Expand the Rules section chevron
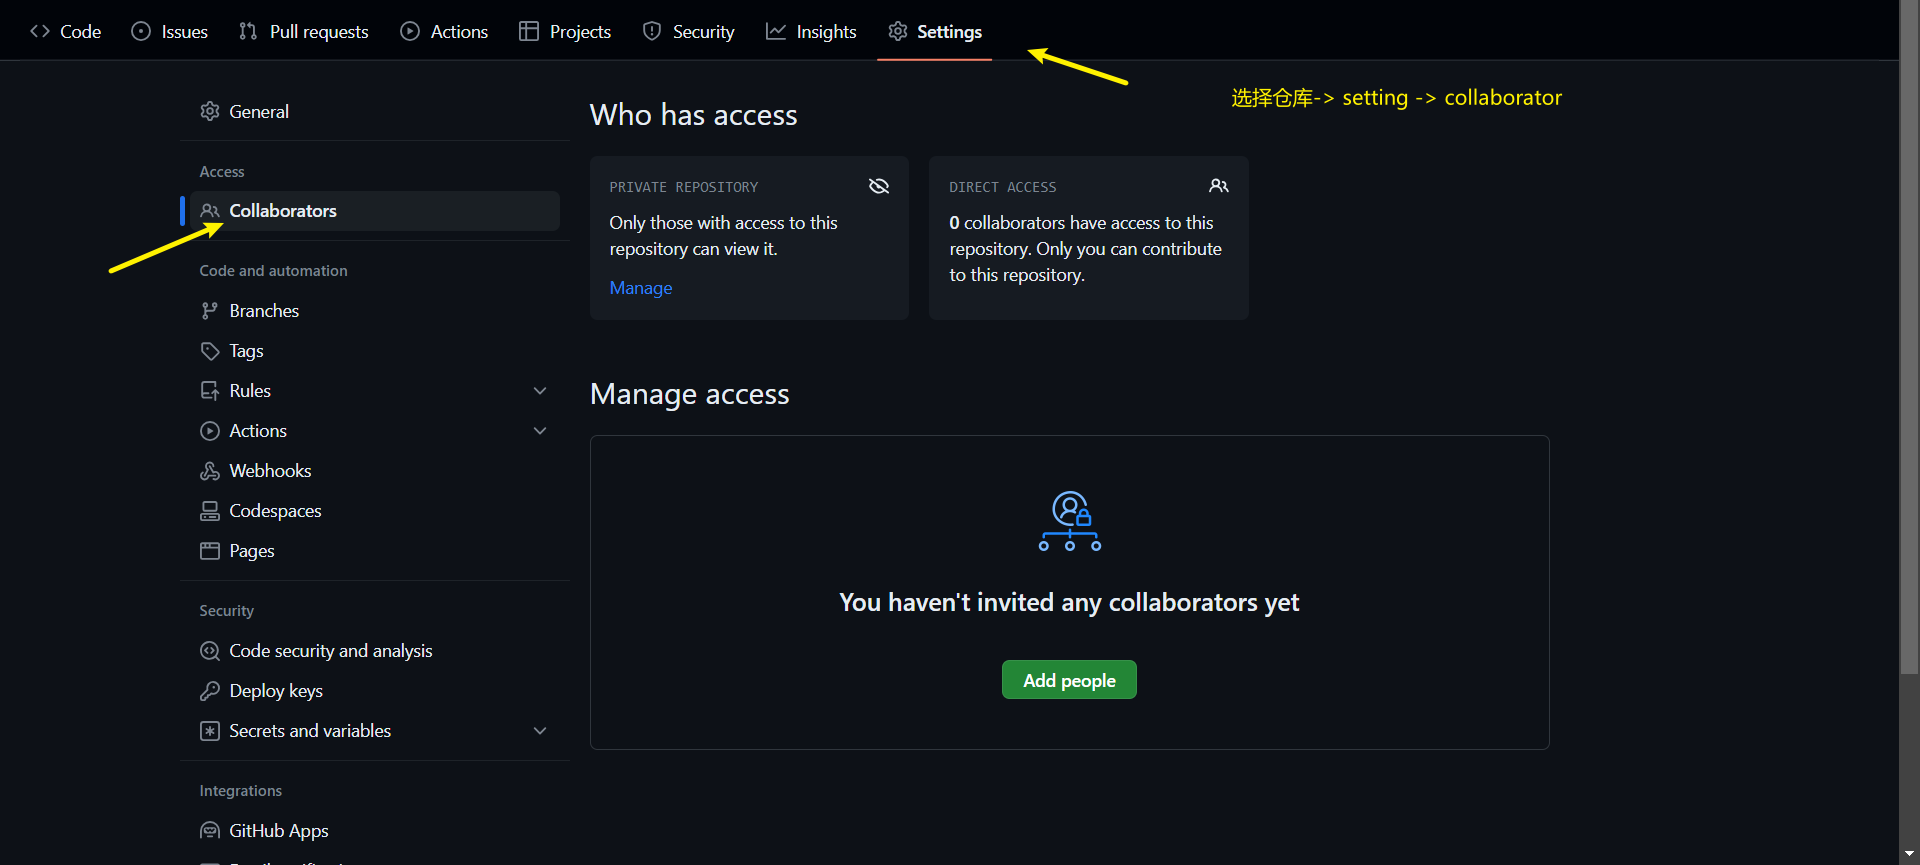This screenshot has height=865, width=1920. tap(540, 391)
